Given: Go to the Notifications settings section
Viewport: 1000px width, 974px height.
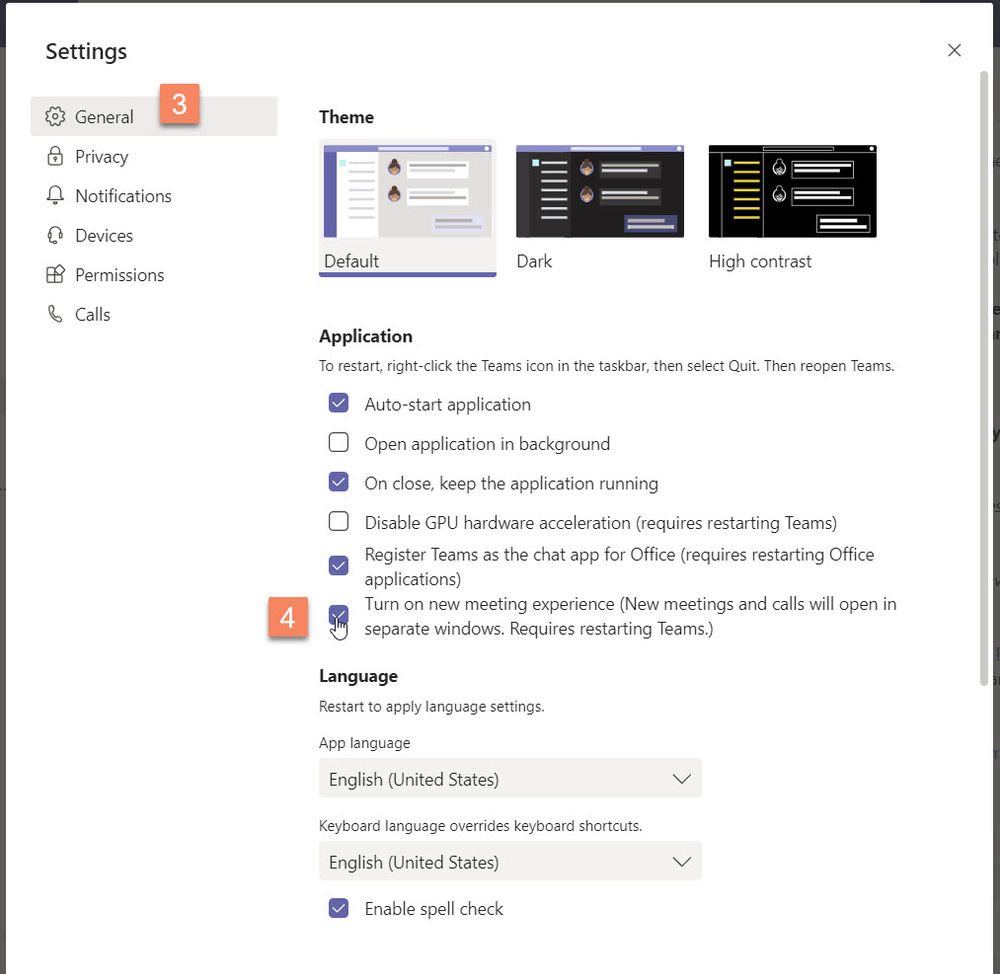Looking at the screenshot, I should click(123, 196).
